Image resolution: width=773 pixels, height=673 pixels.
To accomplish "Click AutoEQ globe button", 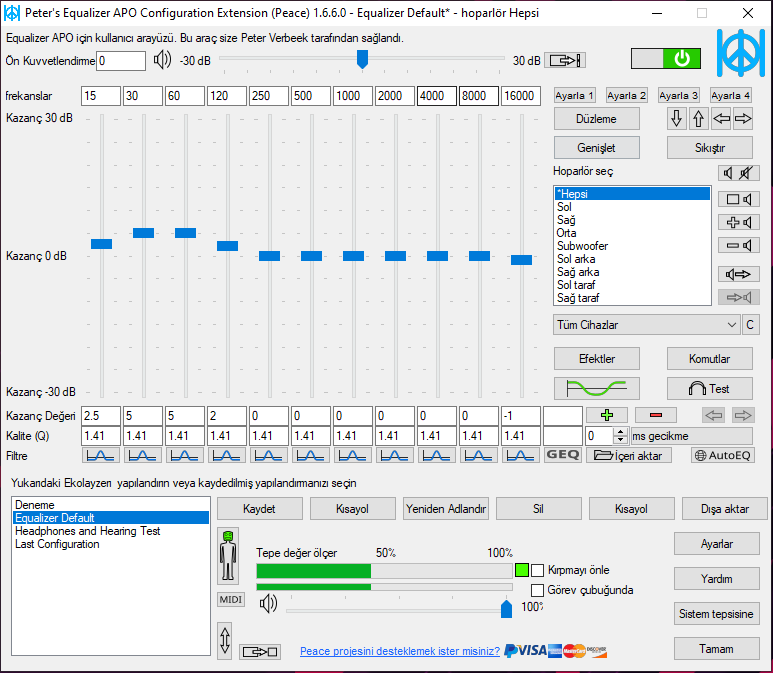I will click(x=723, y=456).
